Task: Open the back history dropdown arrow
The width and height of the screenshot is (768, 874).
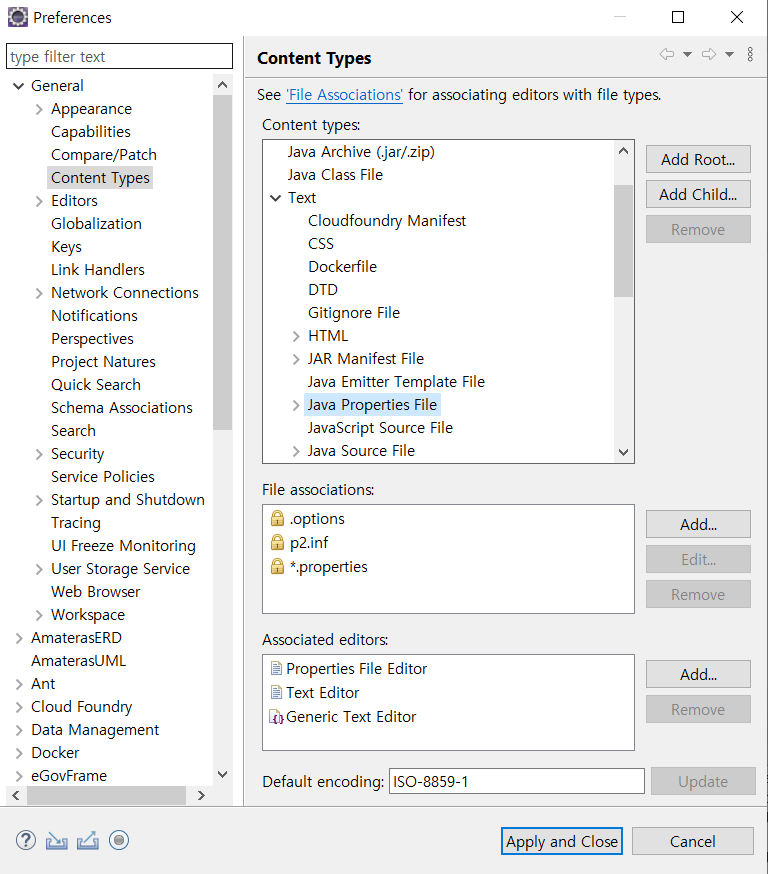Action: (688, 55)
